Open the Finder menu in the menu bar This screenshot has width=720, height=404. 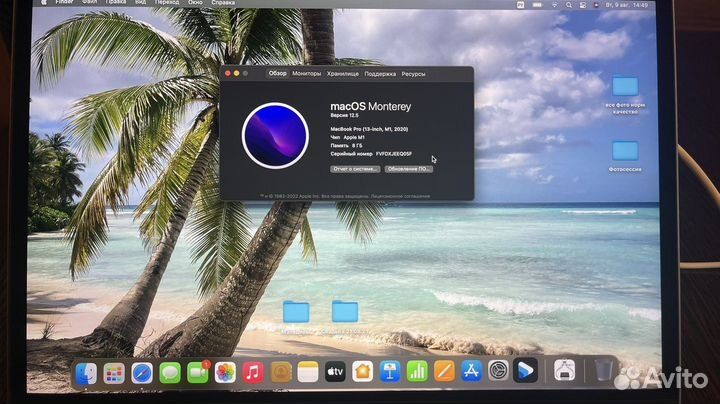coord(64,2)
